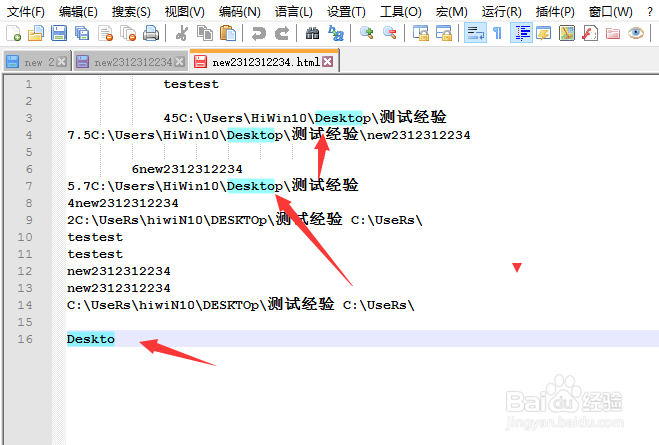Click the New file toolbar icon

pos(13,33)
